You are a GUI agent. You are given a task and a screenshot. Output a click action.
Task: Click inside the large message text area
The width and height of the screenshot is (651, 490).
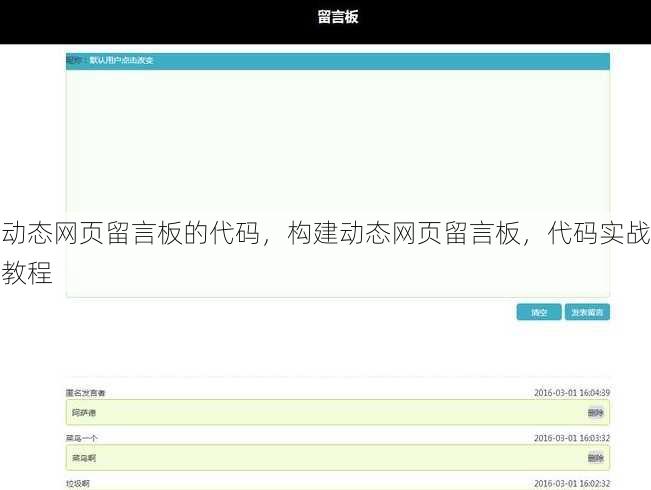pyautogui.click(x=338, y=183)
